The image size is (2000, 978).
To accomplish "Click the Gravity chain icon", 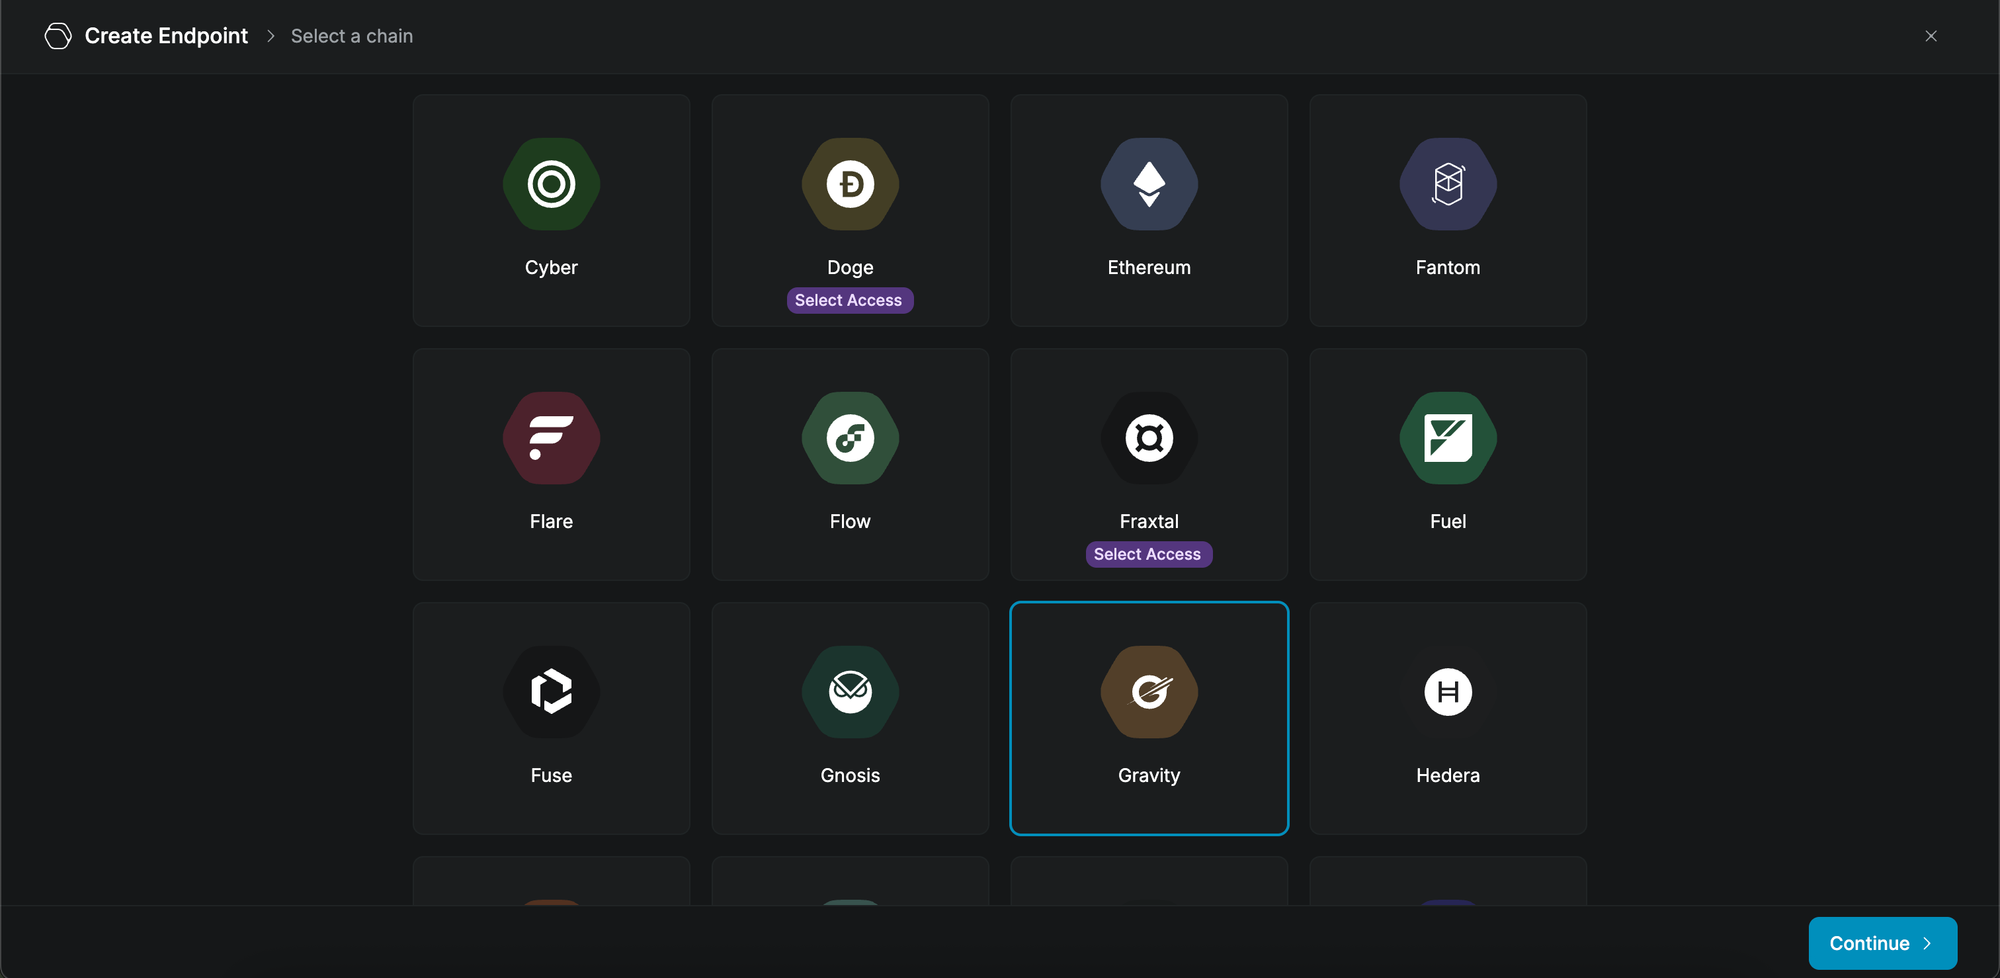I will [1149, 692].
